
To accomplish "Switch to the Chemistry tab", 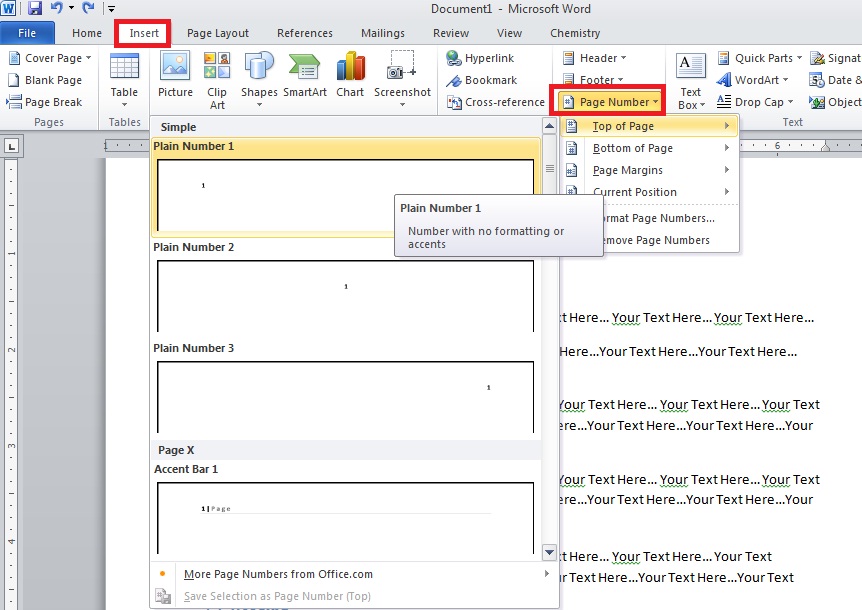I will tap(574, 33).
